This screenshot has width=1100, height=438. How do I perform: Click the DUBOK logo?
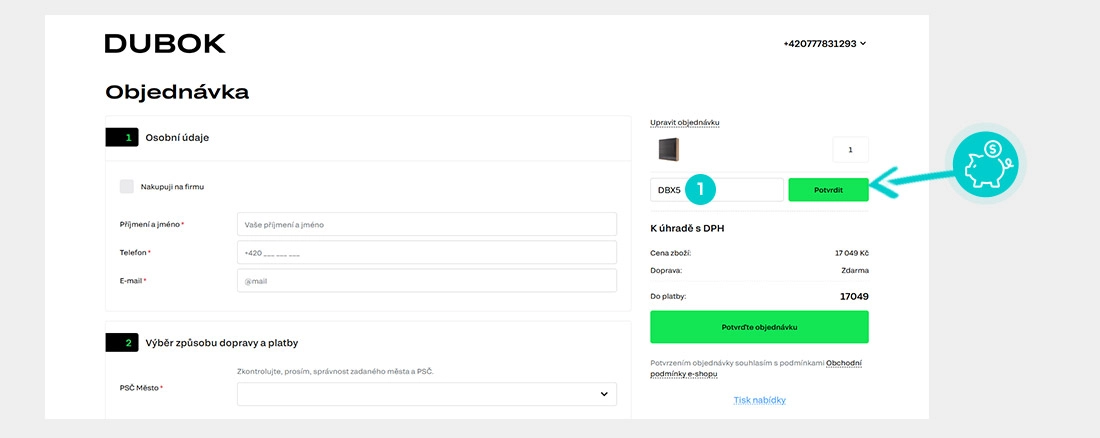[x=165, y=44]
